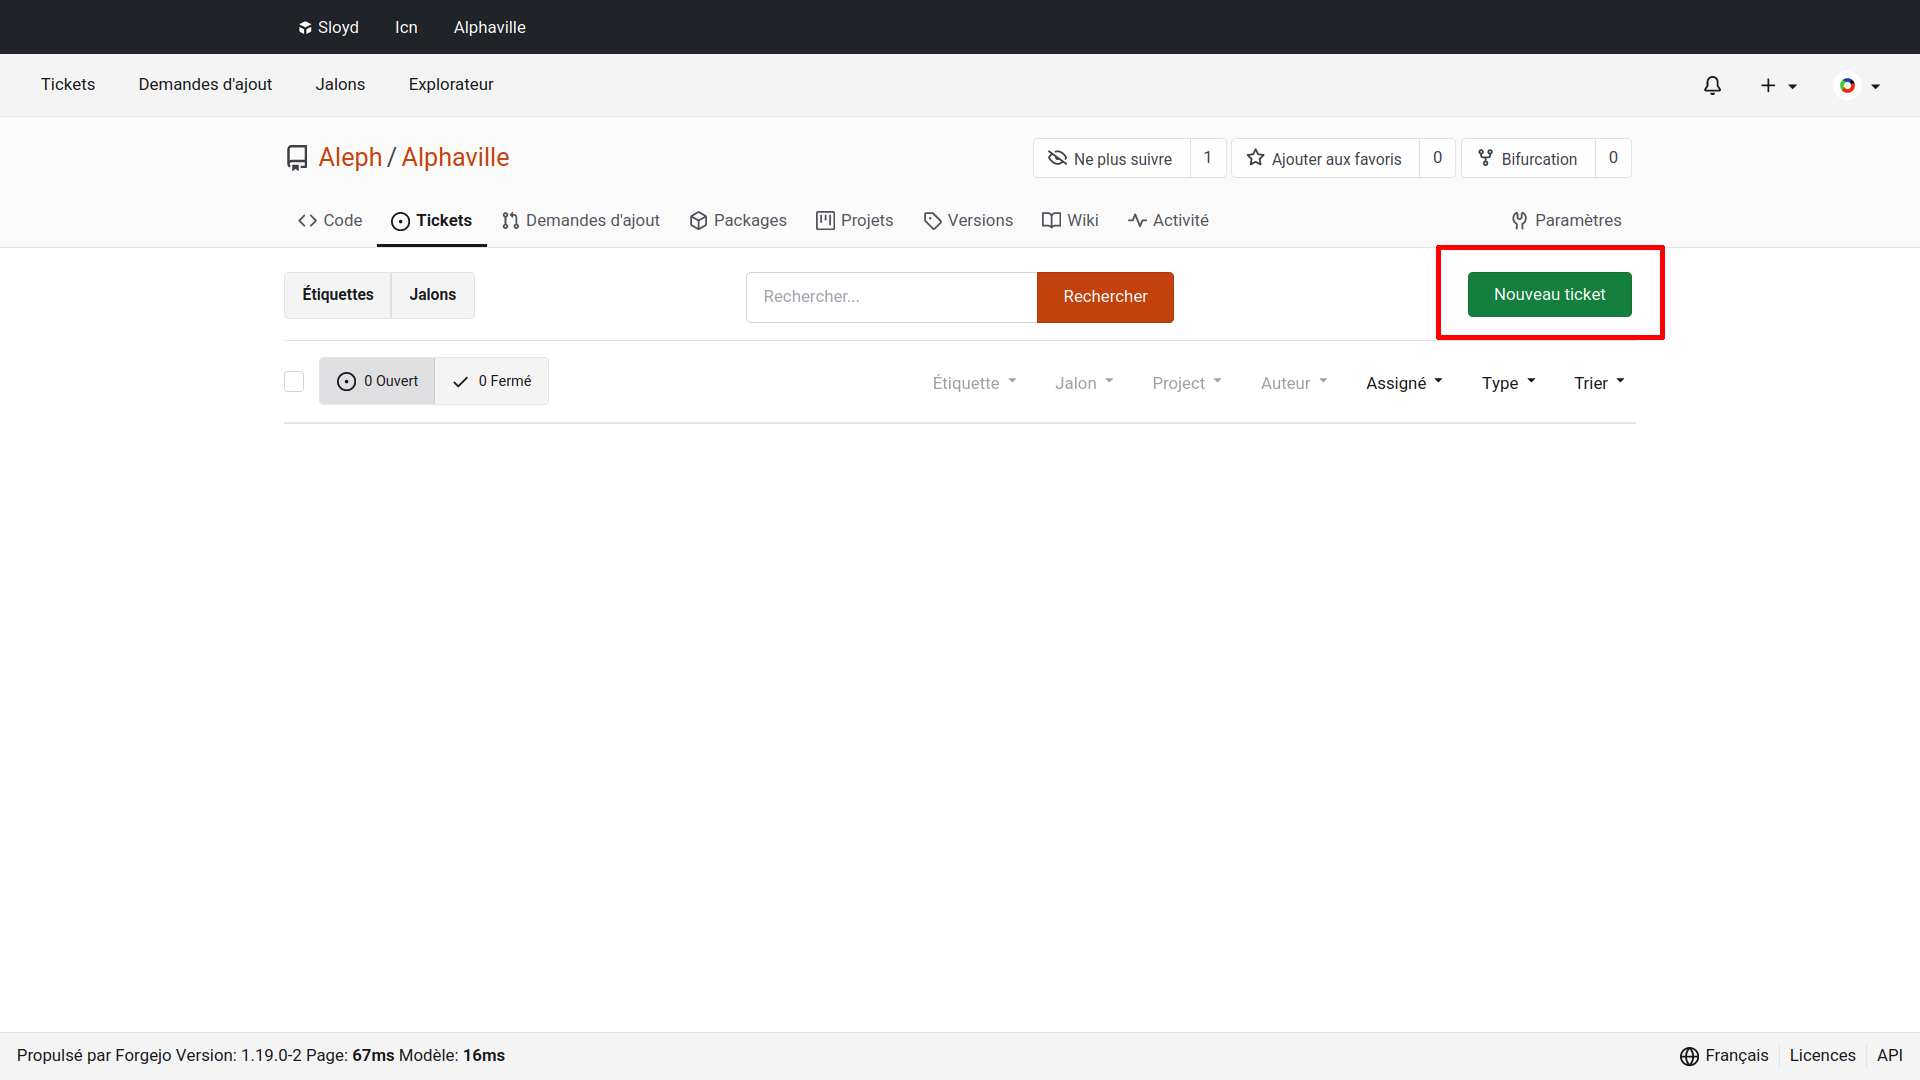The image size is (1920, 1080).
Task: Tick the select-all tickets checkbox
Action: (294, 382)
